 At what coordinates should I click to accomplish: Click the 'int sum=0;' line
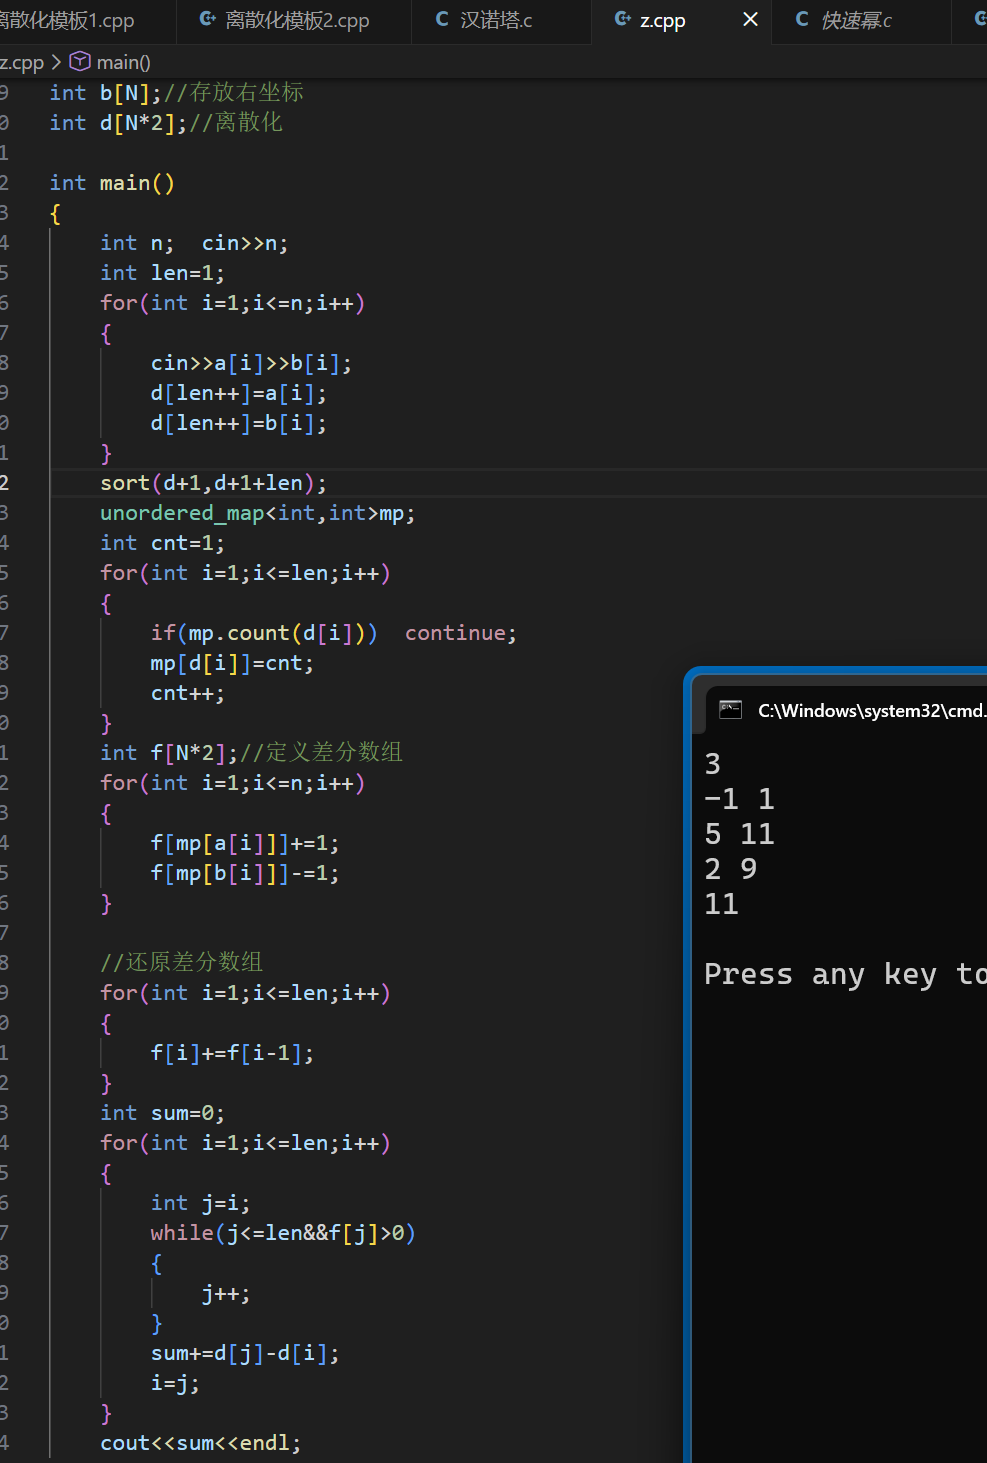coord(162,1113)
